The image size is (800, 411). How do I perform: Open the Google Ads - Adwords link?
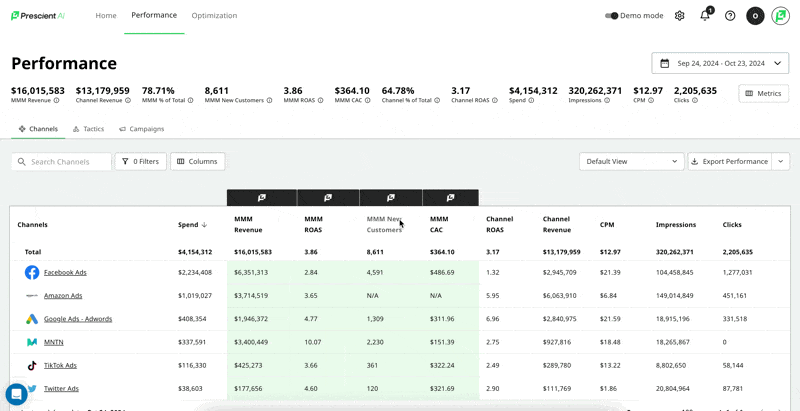(78, 319)
